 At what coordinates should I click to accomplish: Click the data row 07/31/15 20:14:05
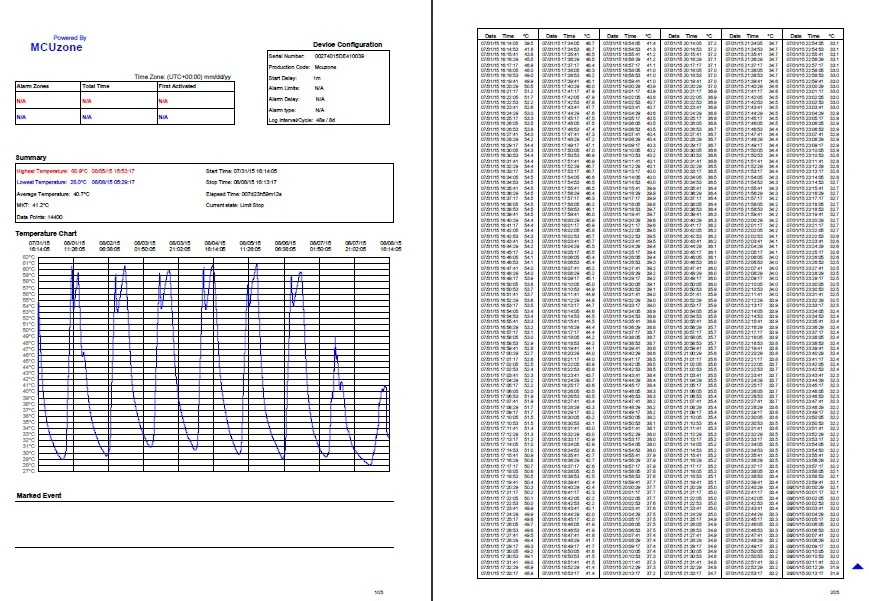tap(691, 43)
